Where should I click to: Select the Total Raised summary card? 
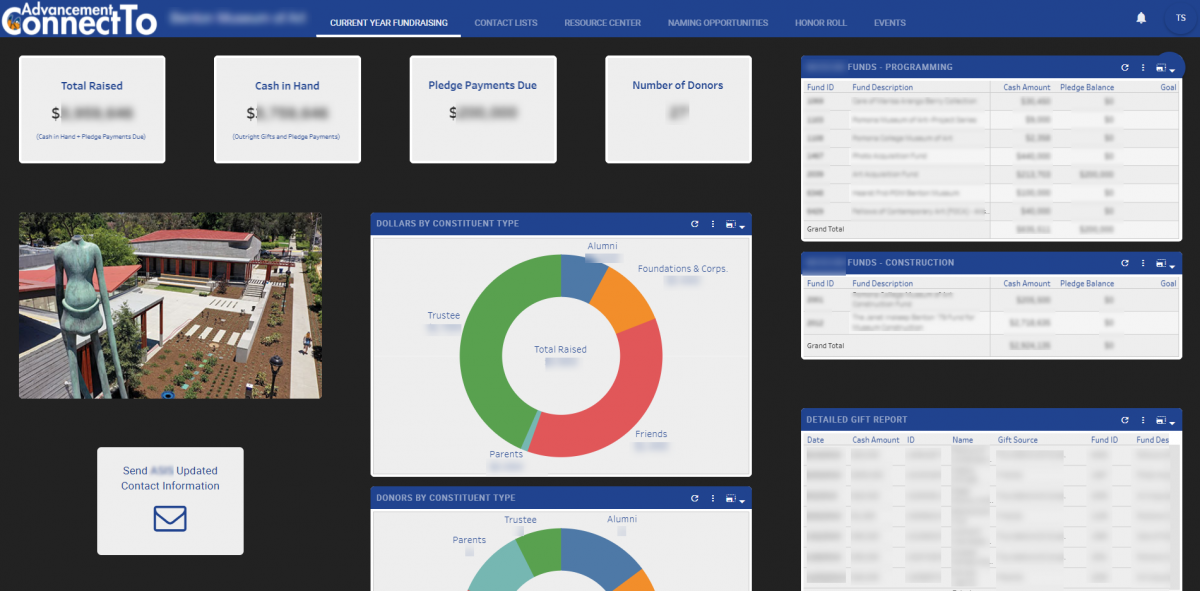click(92, 109)
